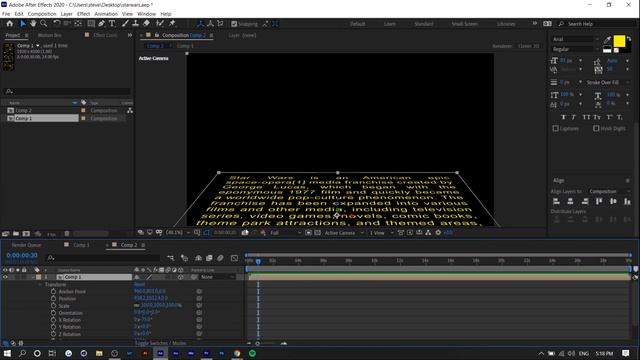Open the 1 View layout dropdown
This screenshot has height=360, width=640.
click(x=381, y=233)
